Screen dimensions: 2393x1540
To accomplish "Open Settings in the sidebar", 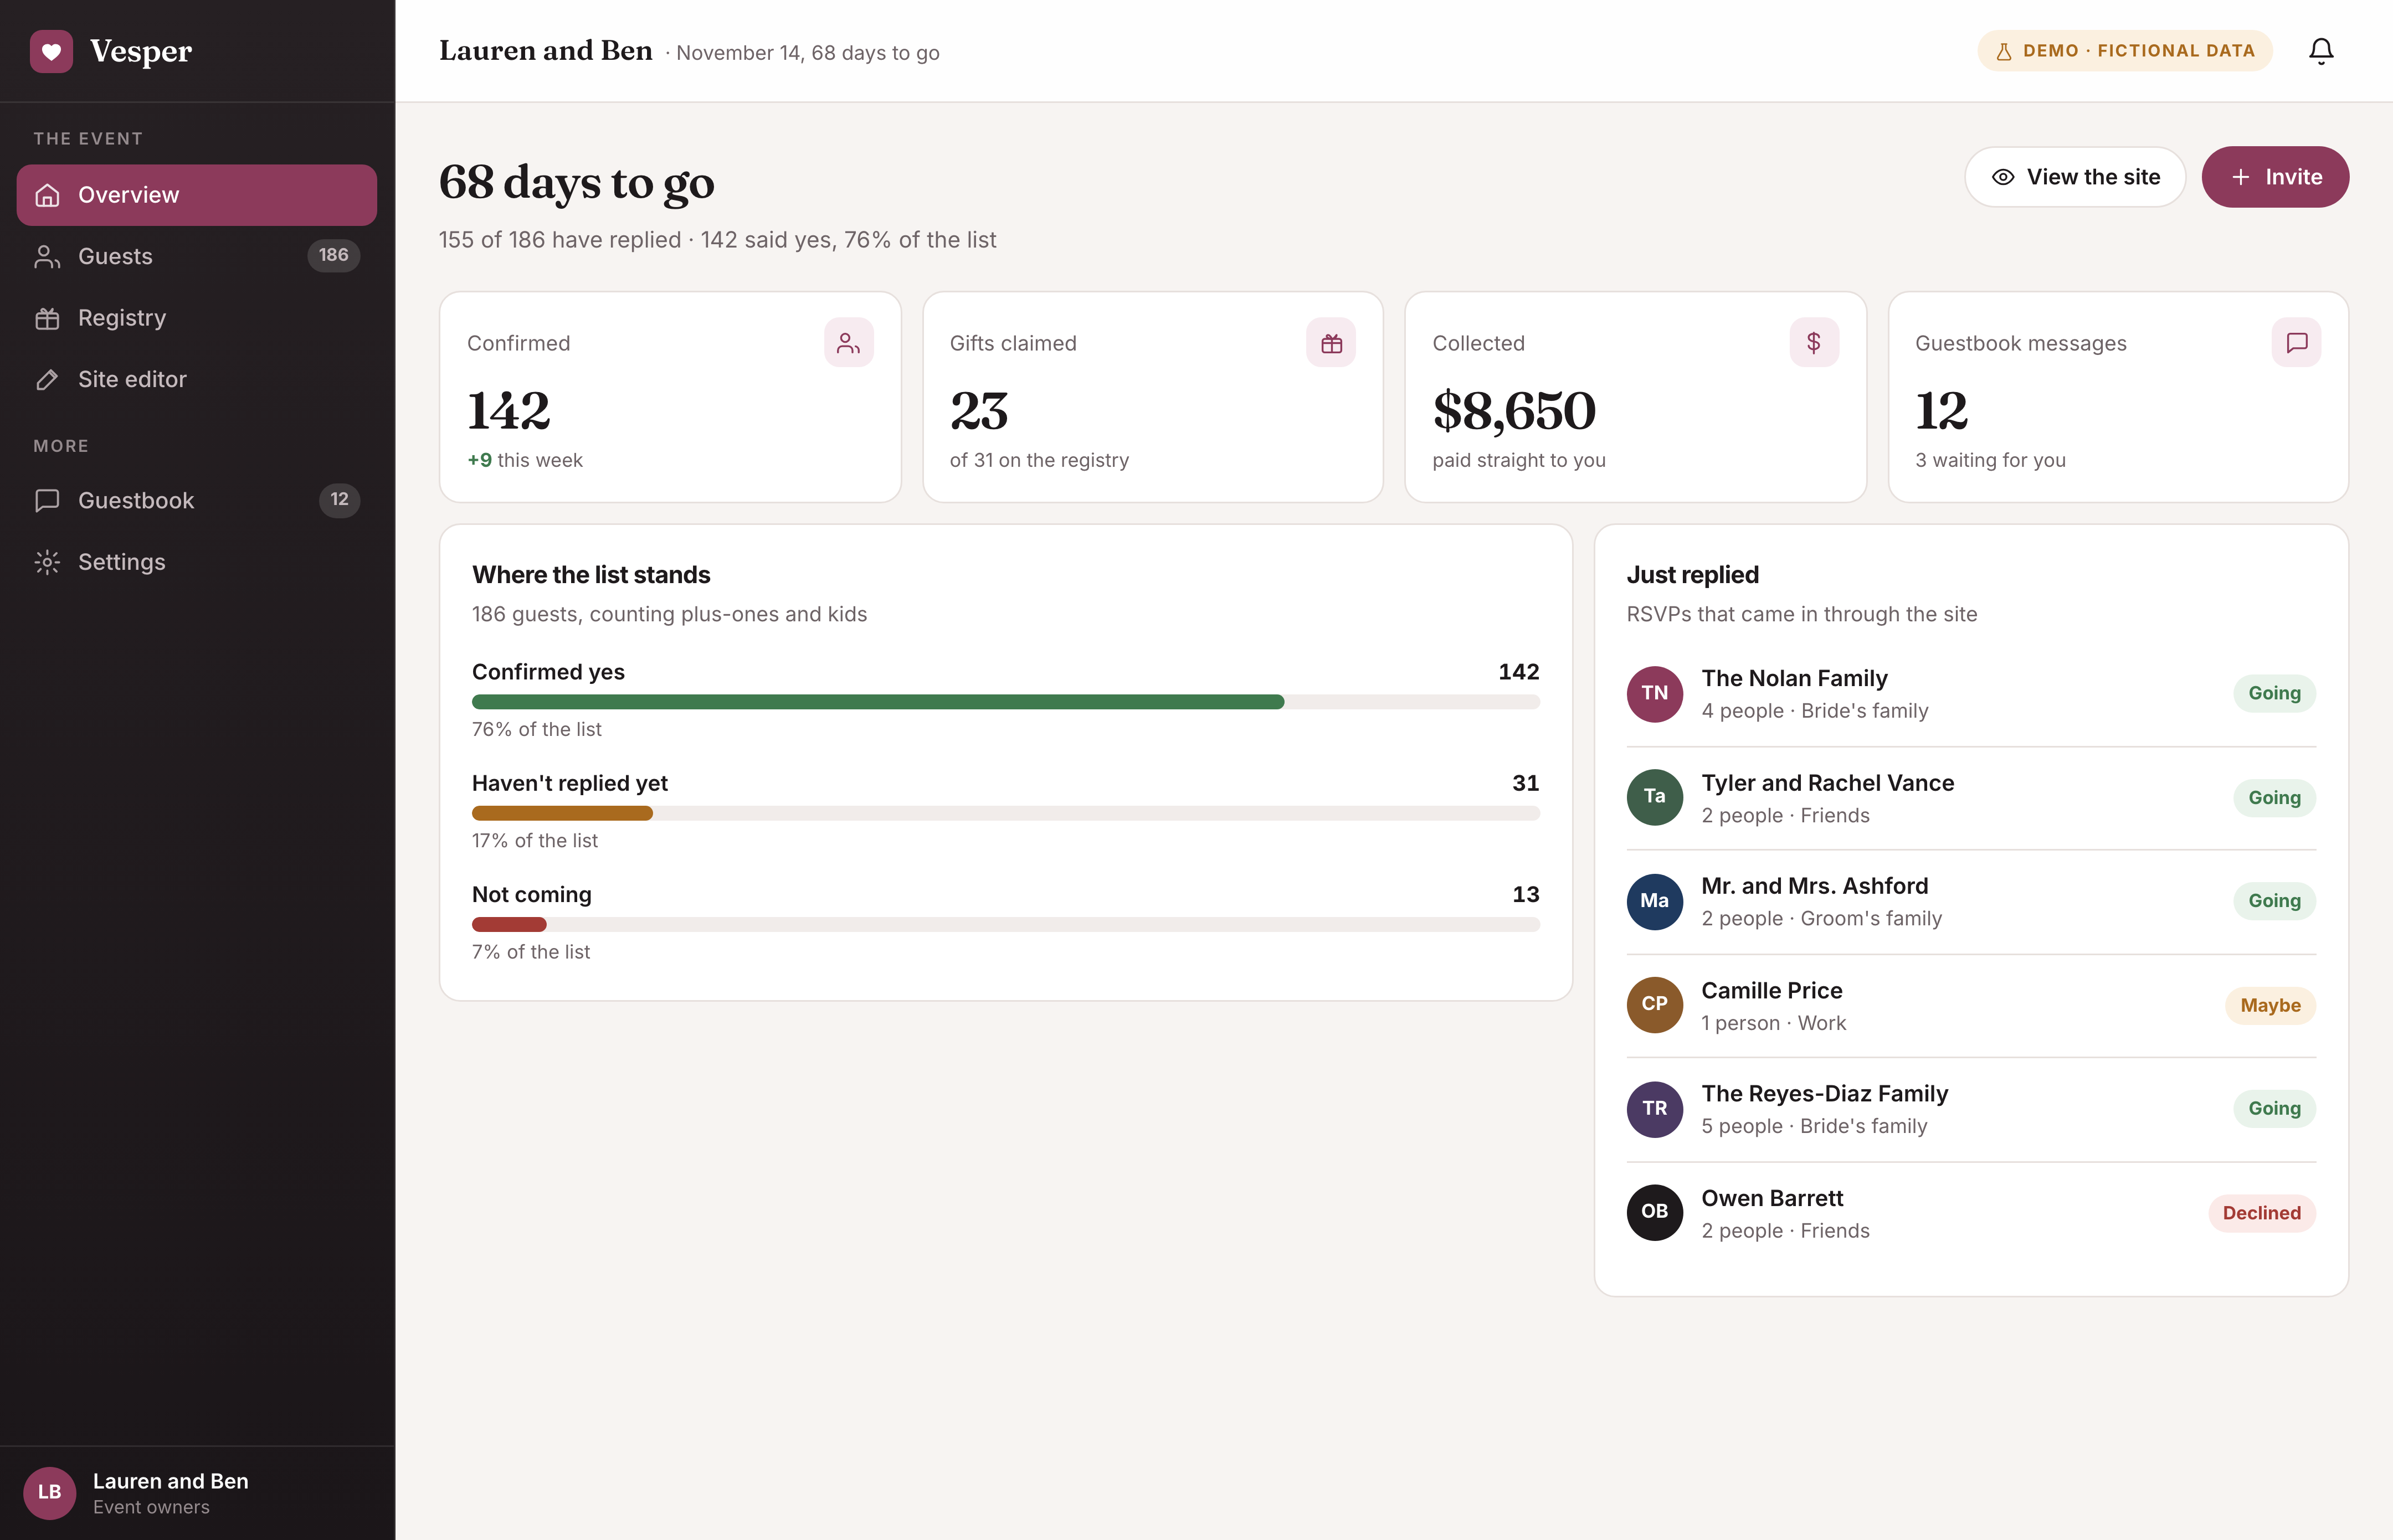I will (x=197, y=562).
